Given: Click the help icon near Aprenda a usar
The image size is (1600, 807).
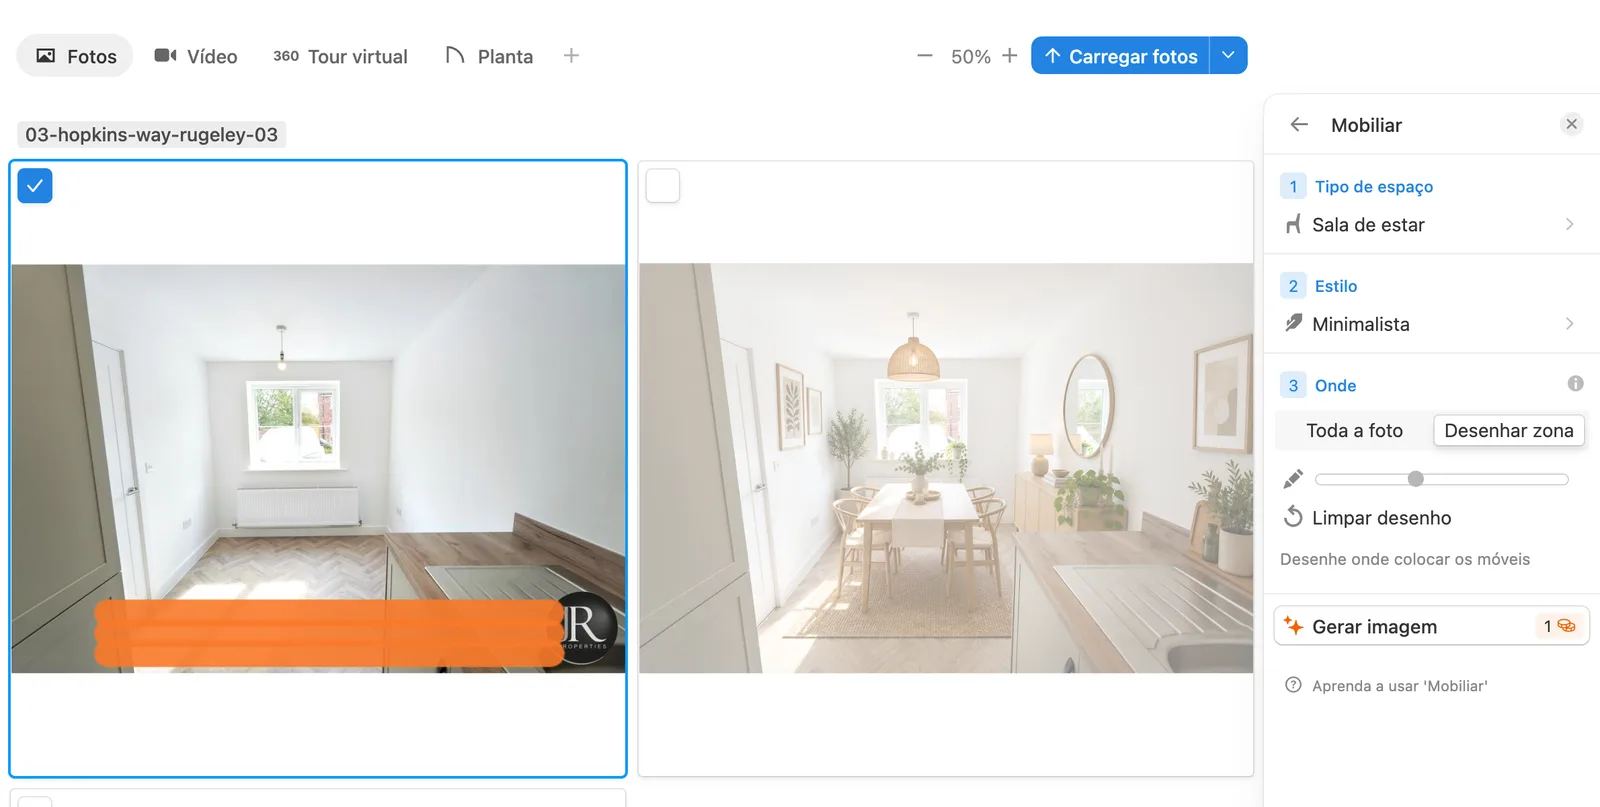Looking at the screenshot, I should [1293, 685].
